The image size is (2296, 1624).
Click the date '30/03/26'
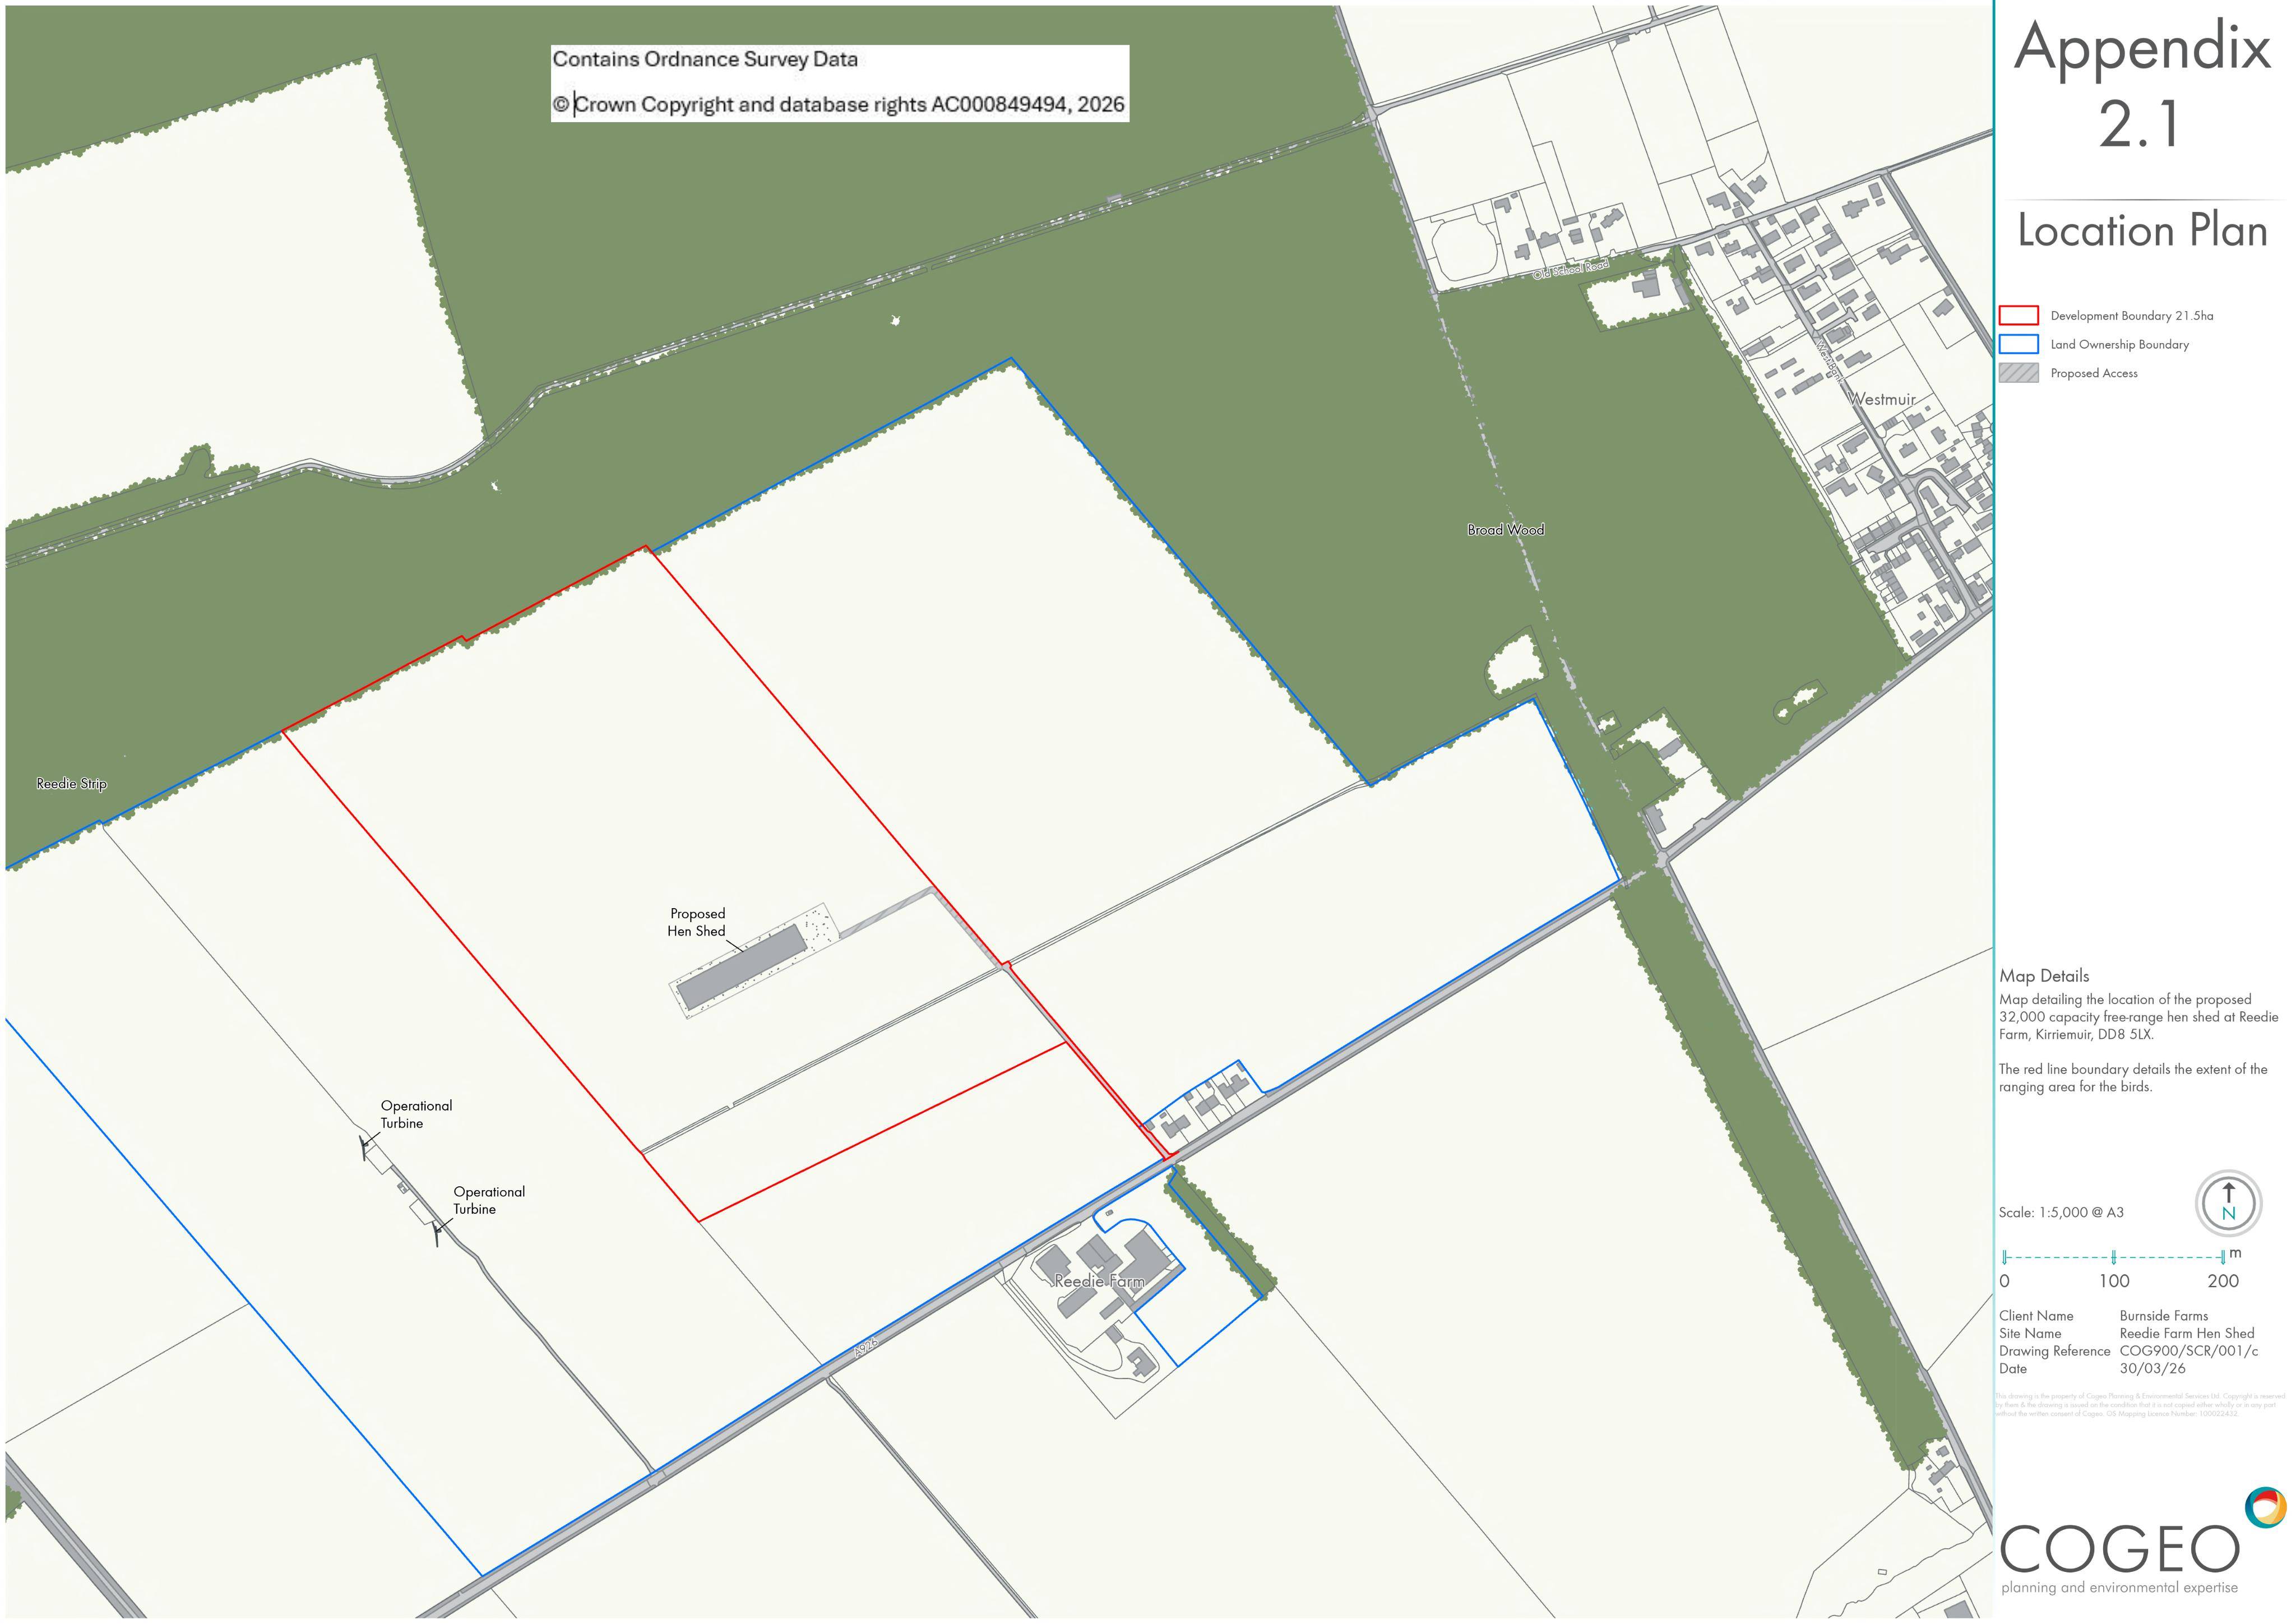pos(2152,1368)
